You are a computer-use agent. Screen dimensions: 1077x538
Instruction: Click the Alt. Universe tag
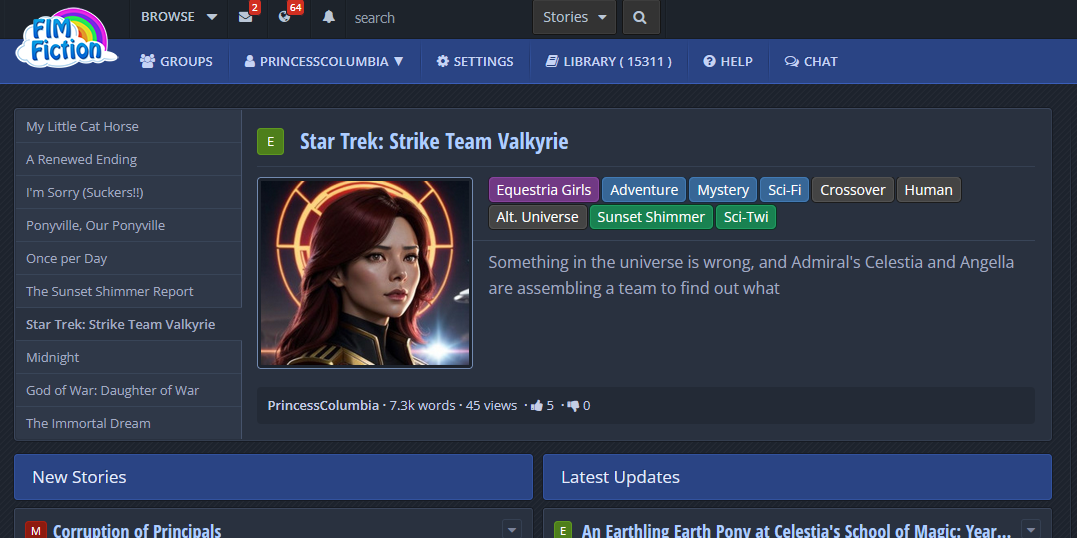pyautogui.click(x=538, y=217)
